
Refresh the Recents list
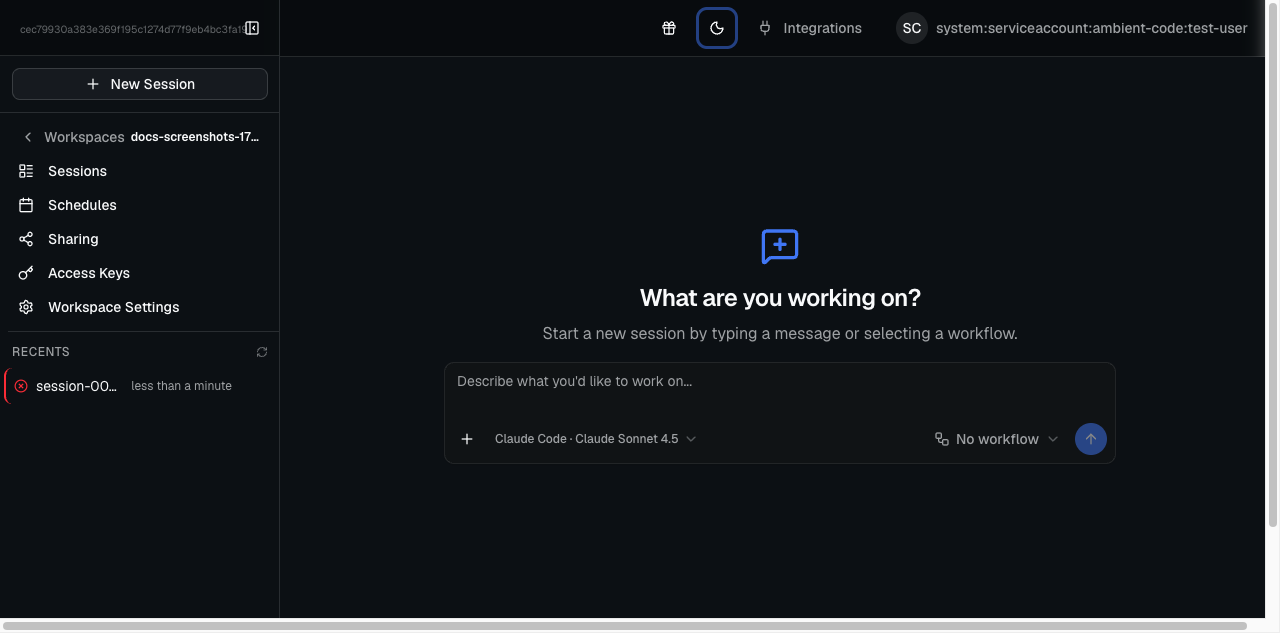261,351
